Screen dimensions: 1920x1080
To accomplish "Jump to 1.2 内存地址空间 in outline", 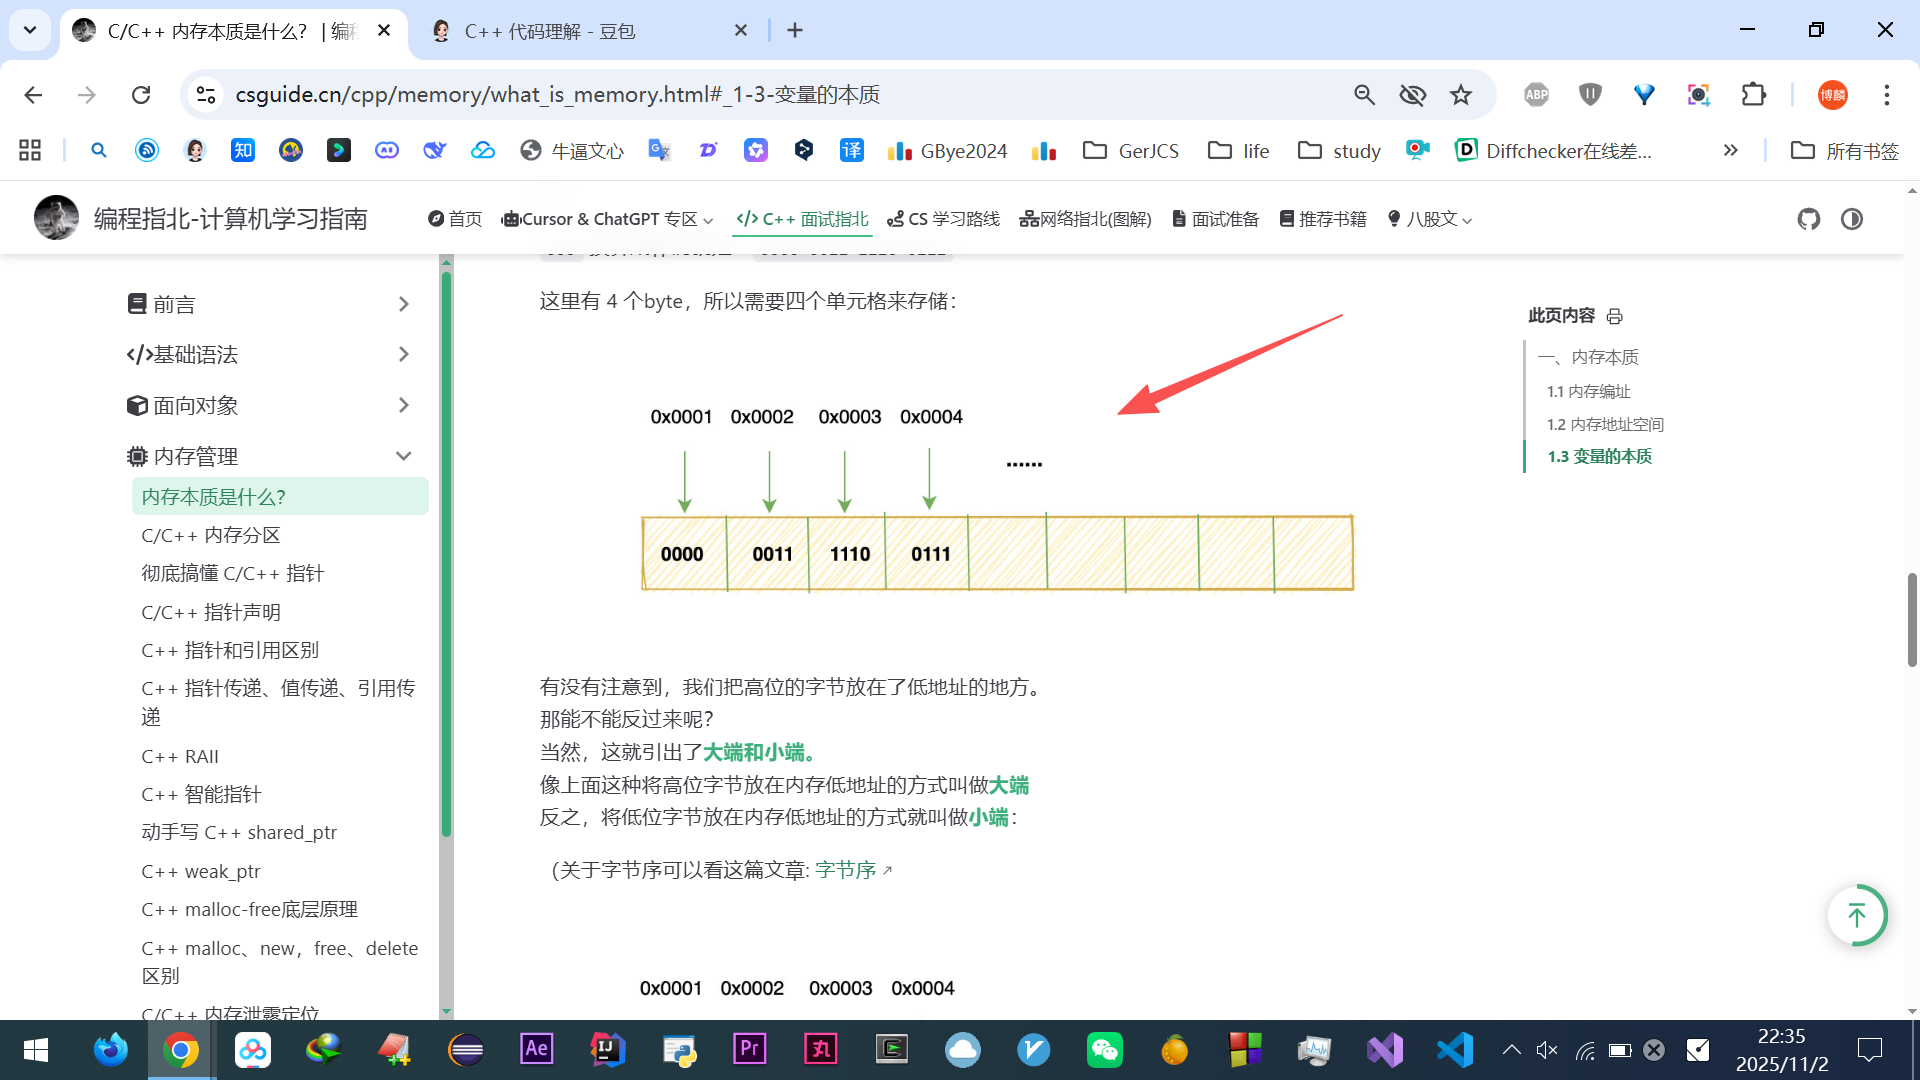I will coord(1605,424).
